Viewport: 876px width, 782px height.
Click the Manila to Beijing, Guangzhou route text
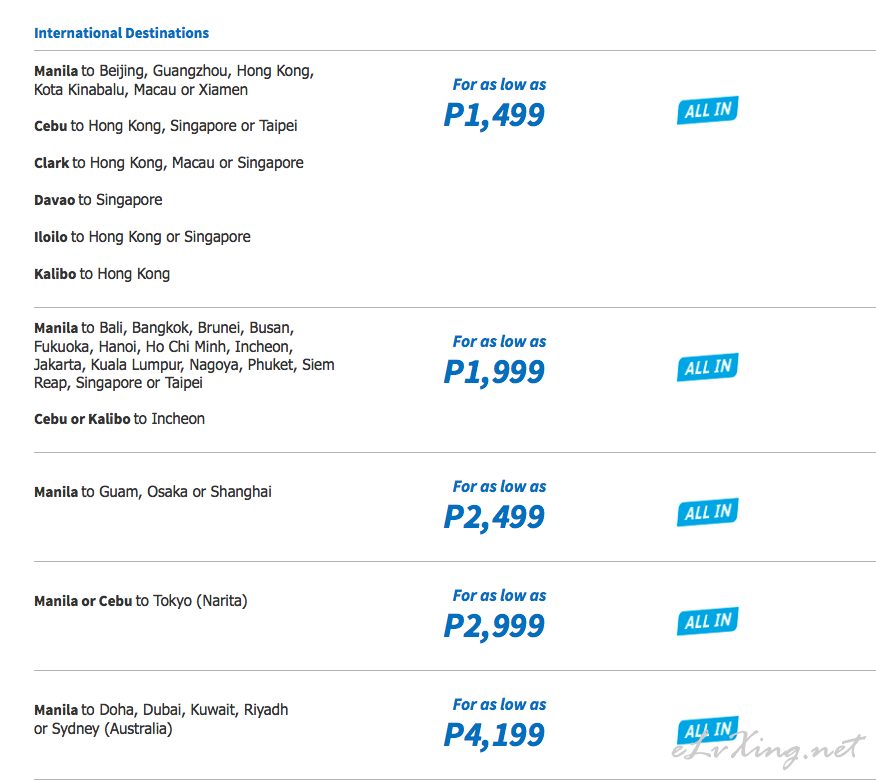[174, 80]
